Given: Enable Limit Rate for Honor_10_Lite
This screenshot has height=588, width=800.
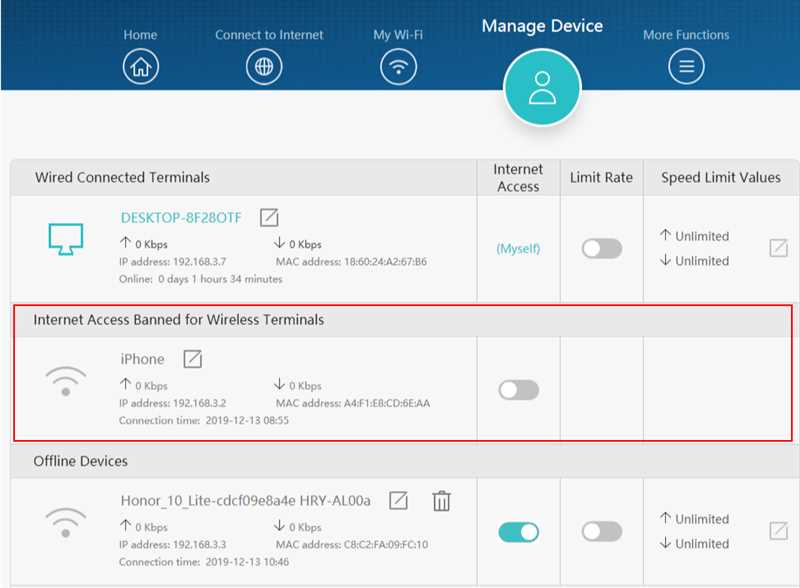Looking at the screenshot, I should pyautogui.click(x=602, y=532).
